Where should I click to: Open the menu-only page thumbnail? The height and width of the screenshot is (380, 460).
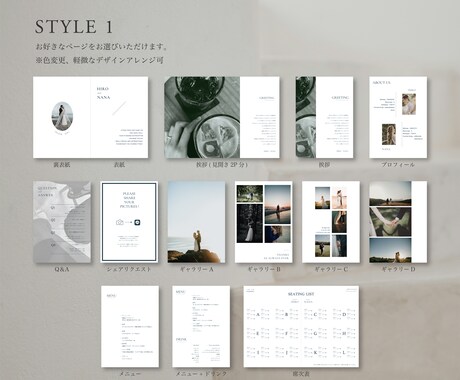130,327
